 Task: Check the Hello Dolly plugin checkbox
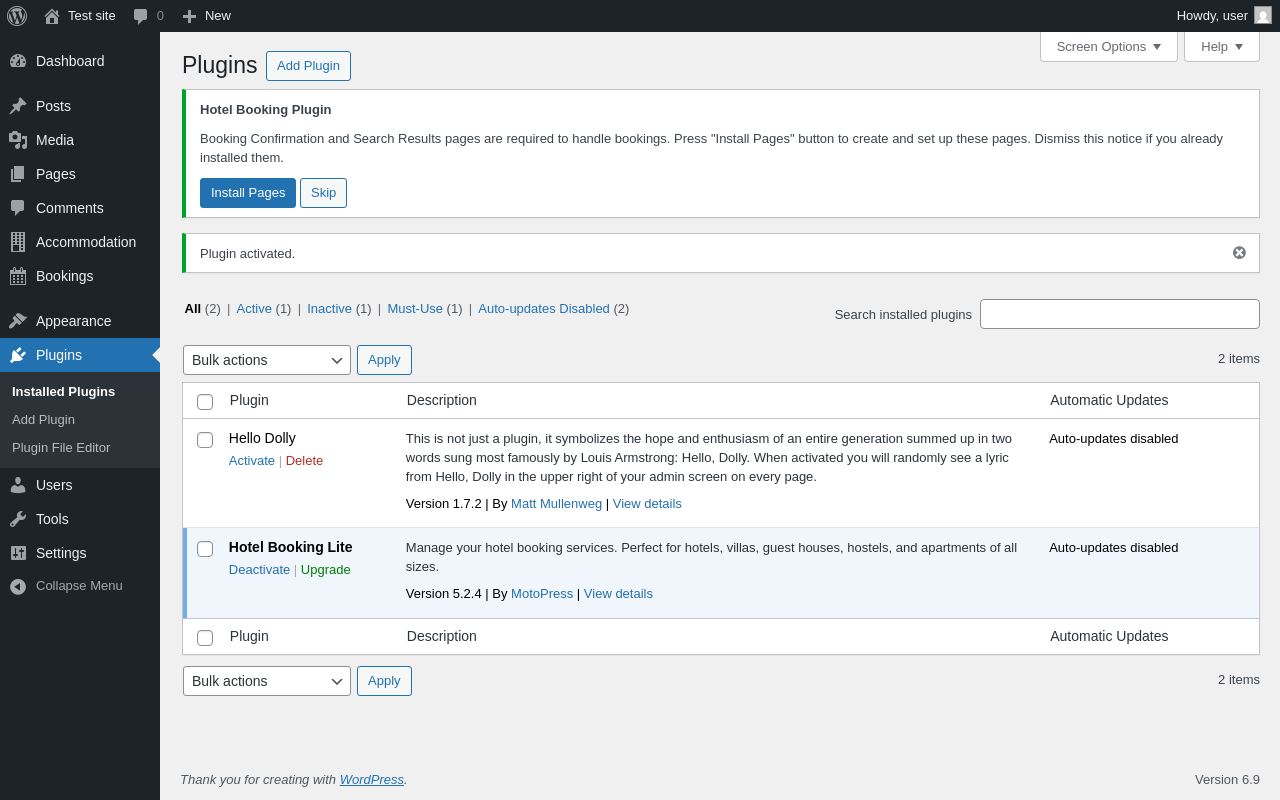click(205, 440)
